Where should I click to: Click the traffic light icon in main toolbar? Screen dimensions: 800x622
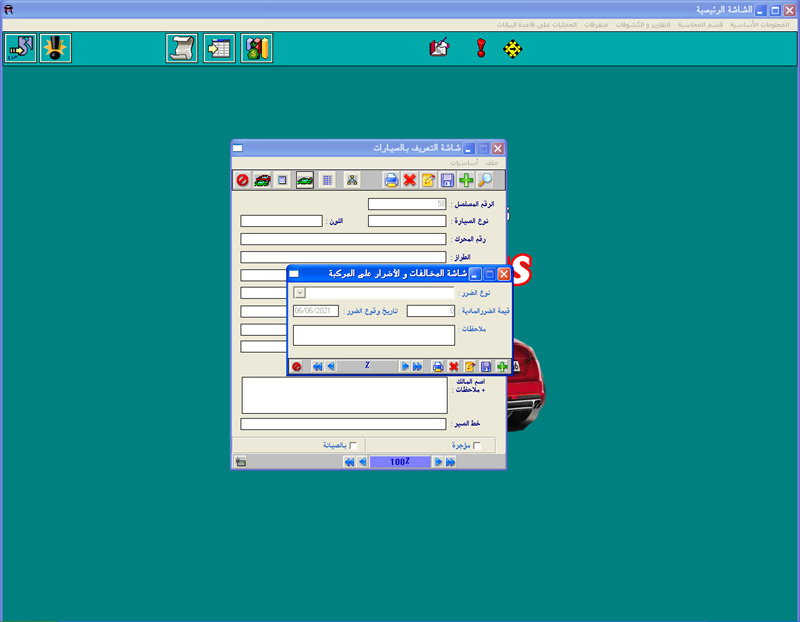coord(55,48)
